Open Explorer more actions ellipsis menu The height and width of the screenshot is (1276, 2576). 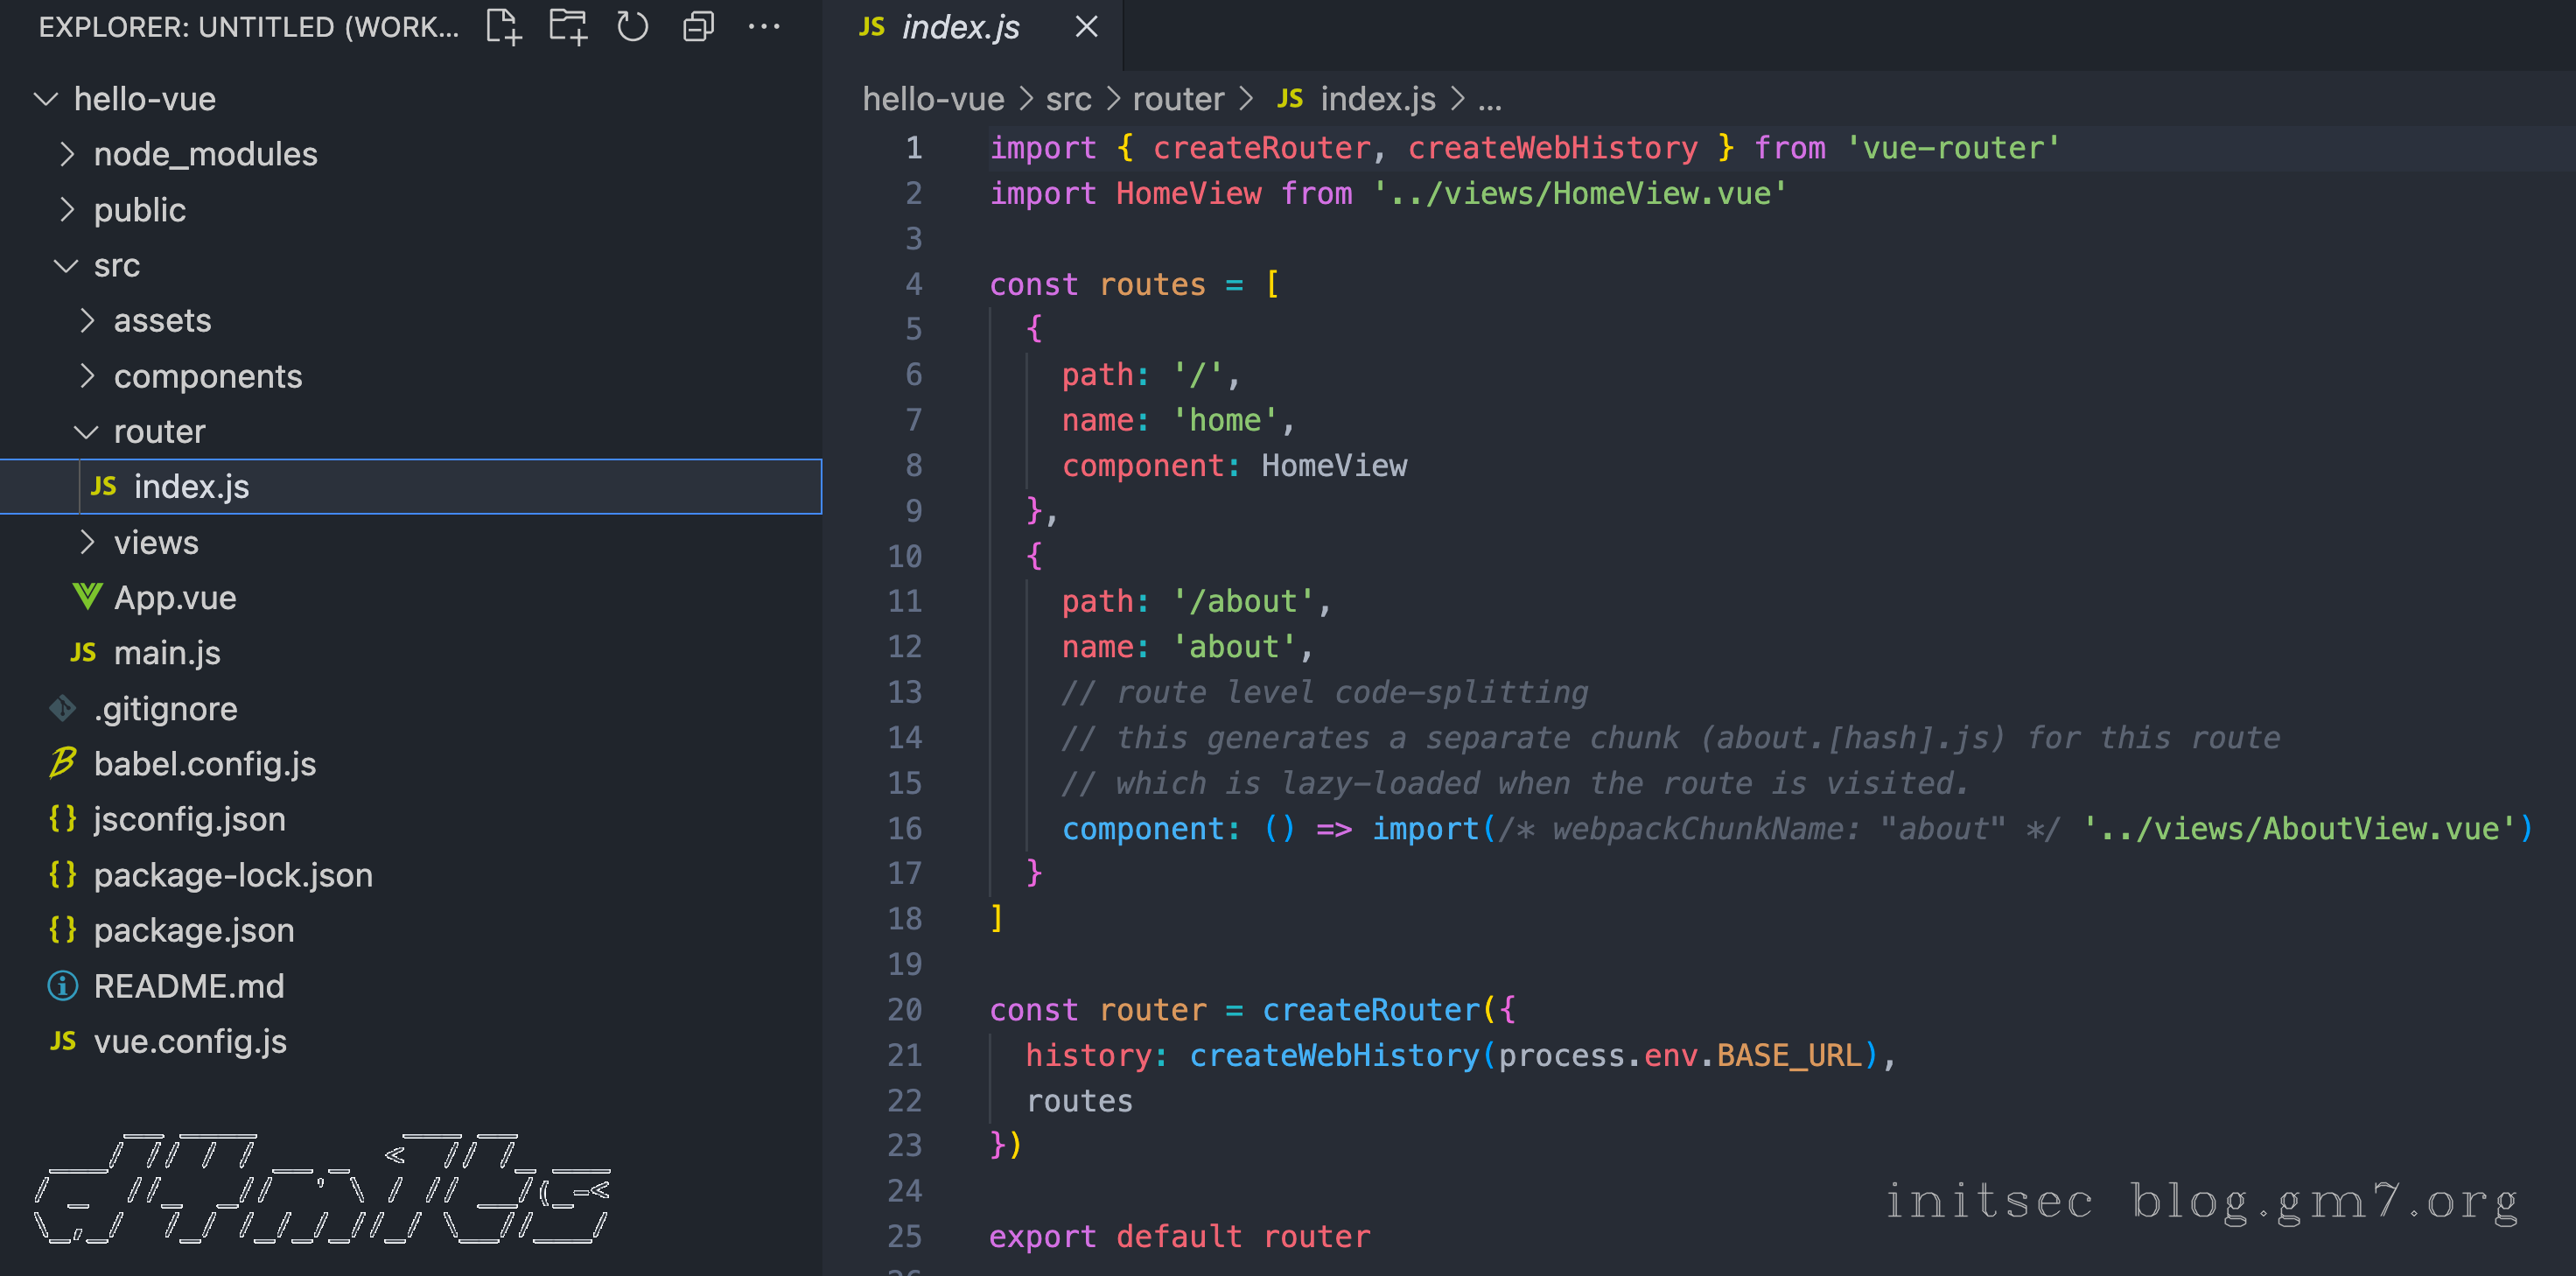click(x=764, y=27)
